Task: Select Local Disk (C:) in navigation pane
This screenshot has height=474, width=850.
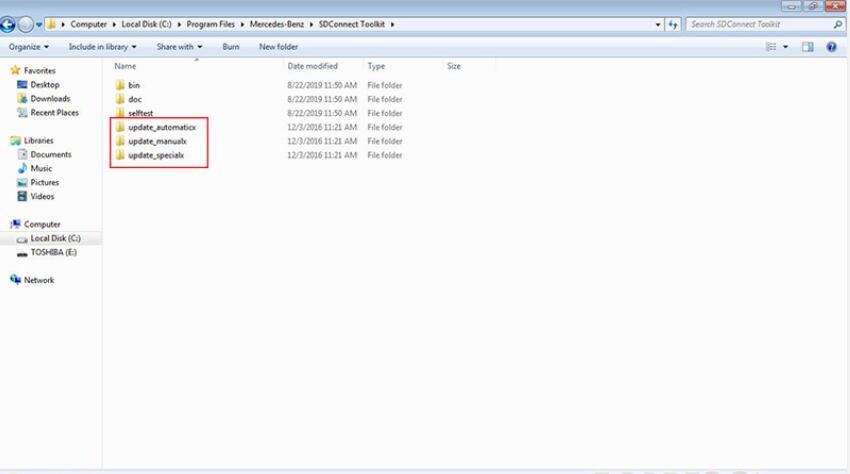Action: point(55,239)
